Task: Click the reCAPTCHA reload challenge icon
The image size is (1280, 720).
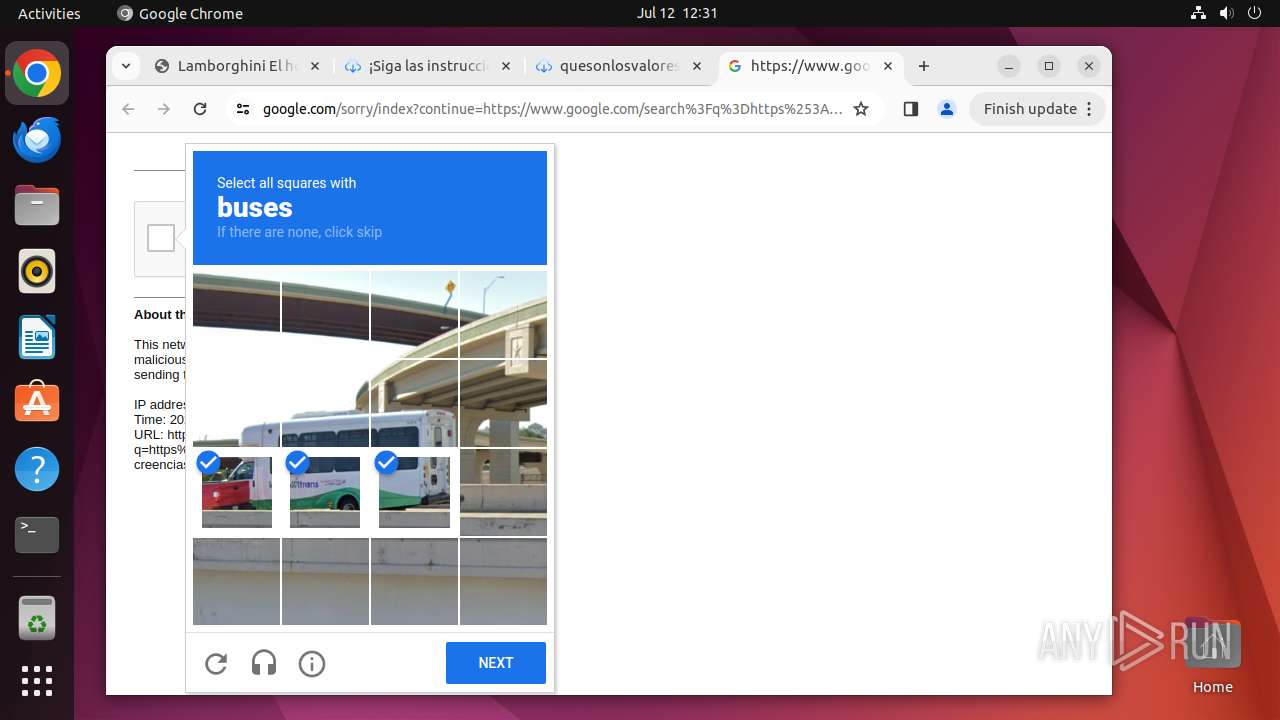Action: click(x=216, y=663)
